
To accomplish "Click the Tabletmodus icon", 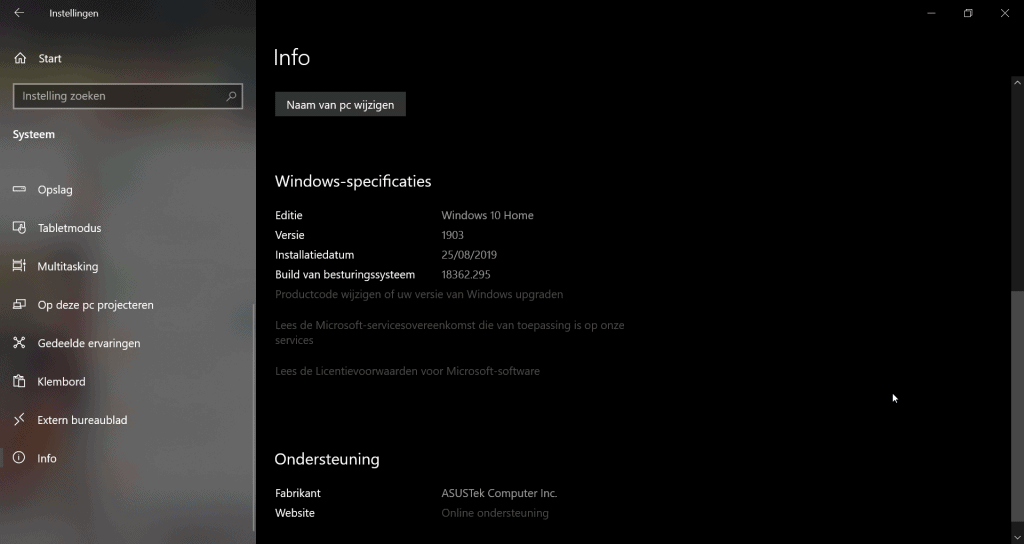I will [x=20, y=228].
